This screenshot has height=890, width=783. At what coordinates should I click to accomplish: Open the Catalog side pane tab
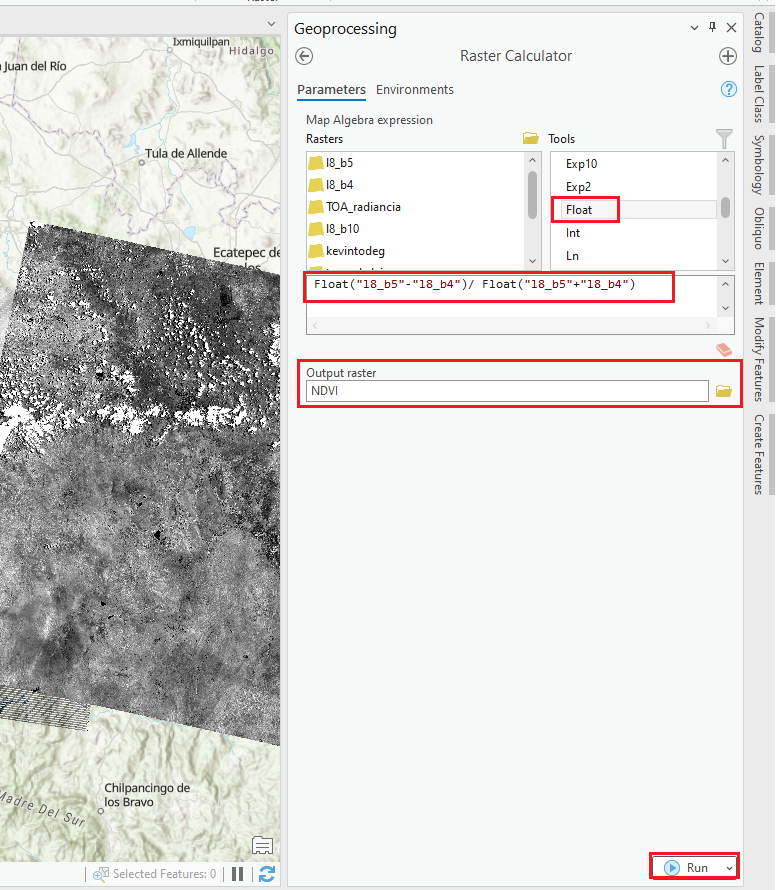click(759, 33)
